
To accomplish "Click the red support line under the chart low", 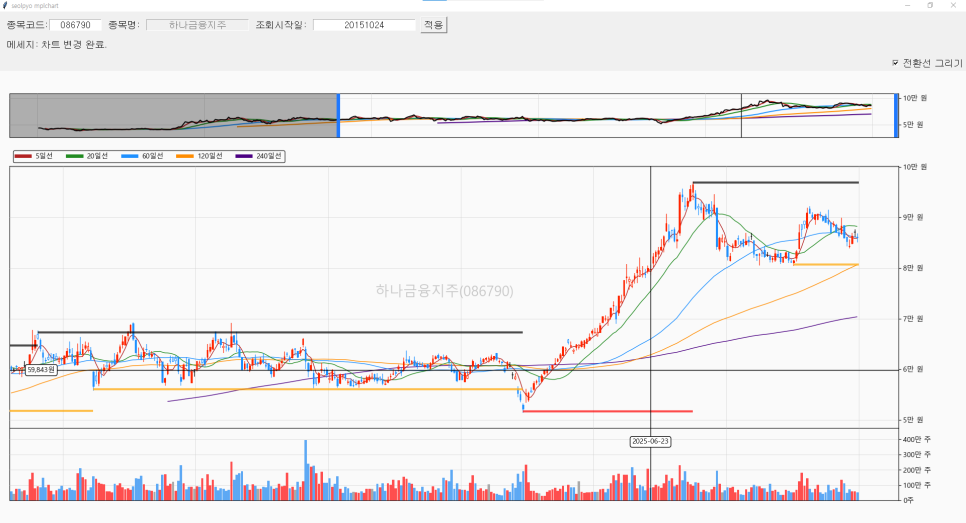I will coord(607,412).
